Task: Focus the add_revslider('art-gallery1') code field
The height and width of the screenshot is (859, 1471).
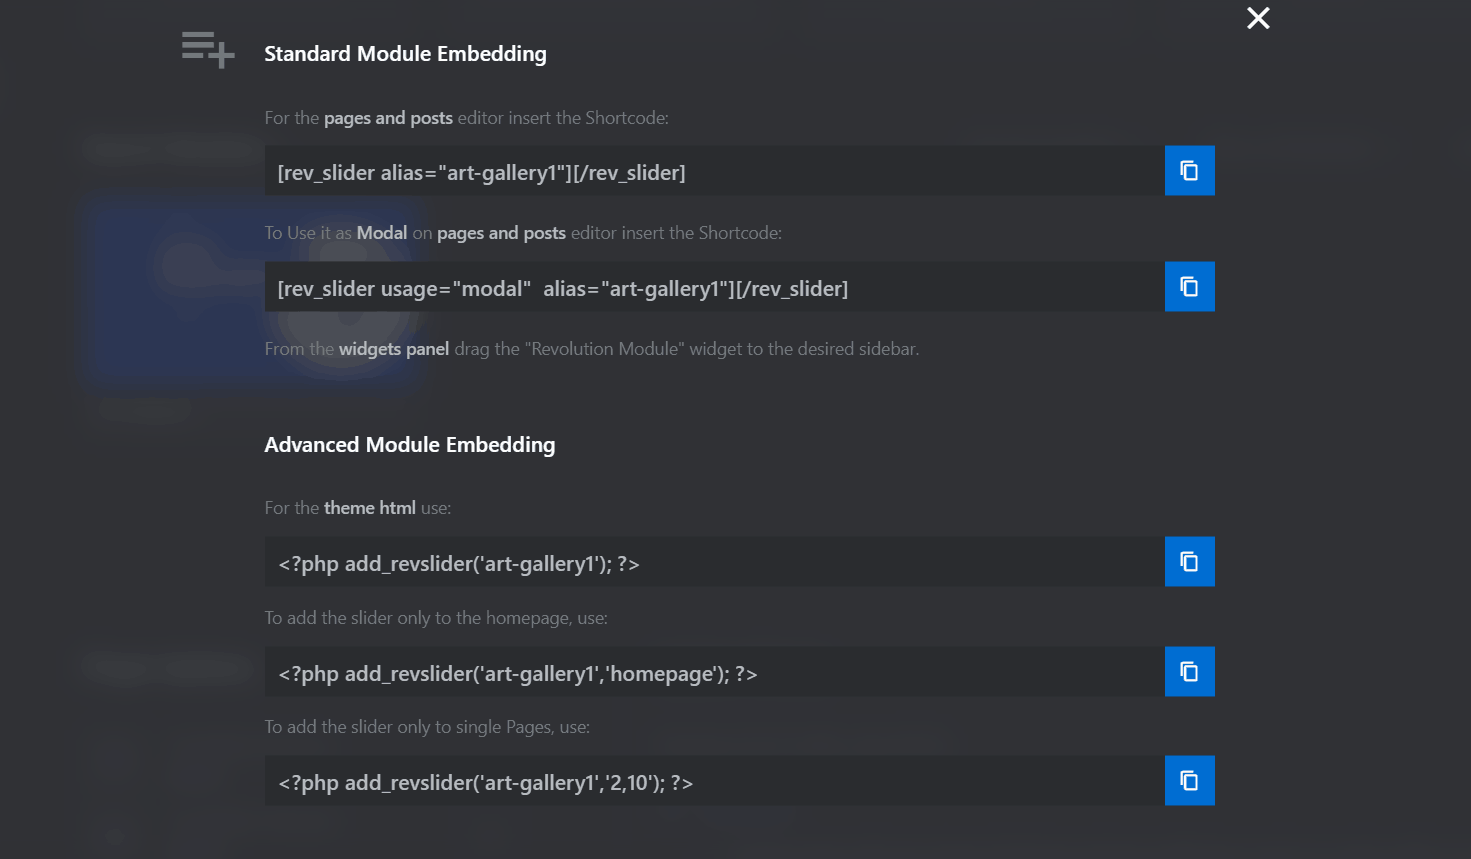Action: coord(714,562)
